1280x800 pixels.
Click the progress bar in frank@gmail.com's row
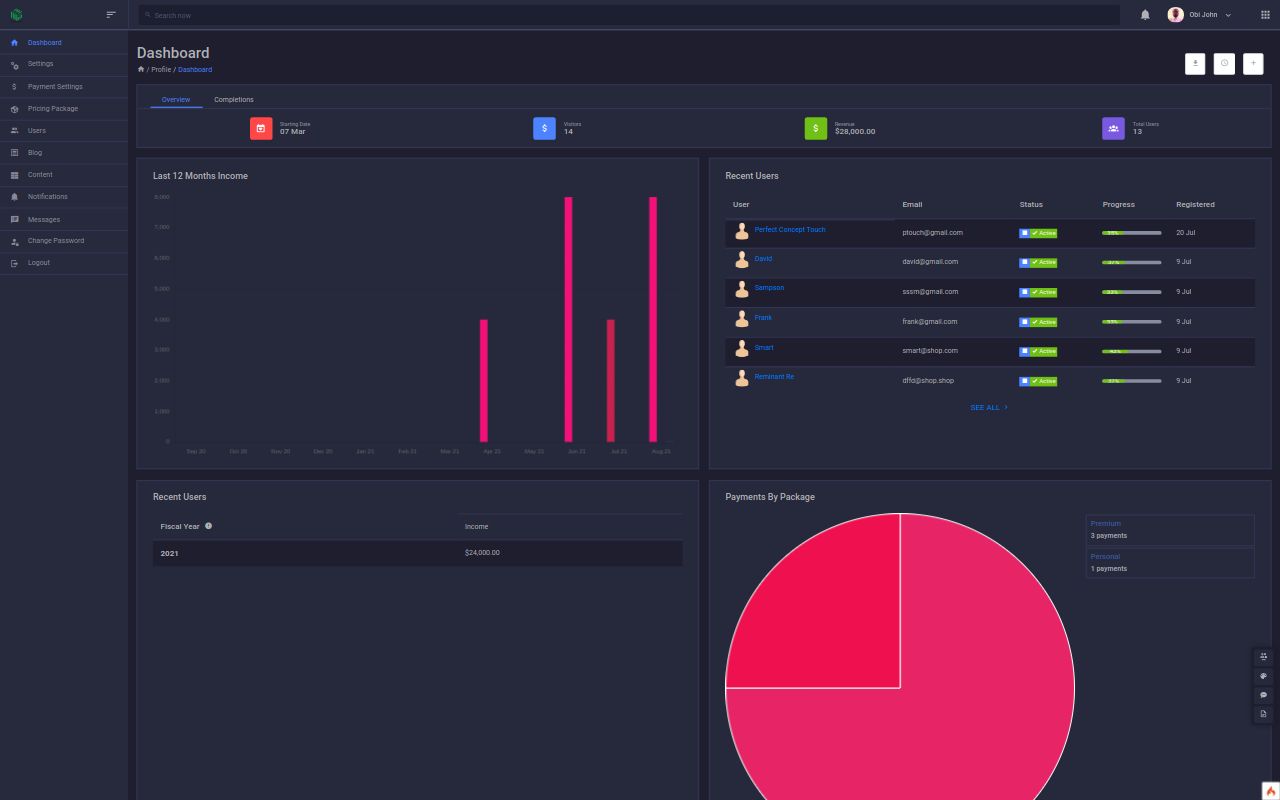point(1132,322)
